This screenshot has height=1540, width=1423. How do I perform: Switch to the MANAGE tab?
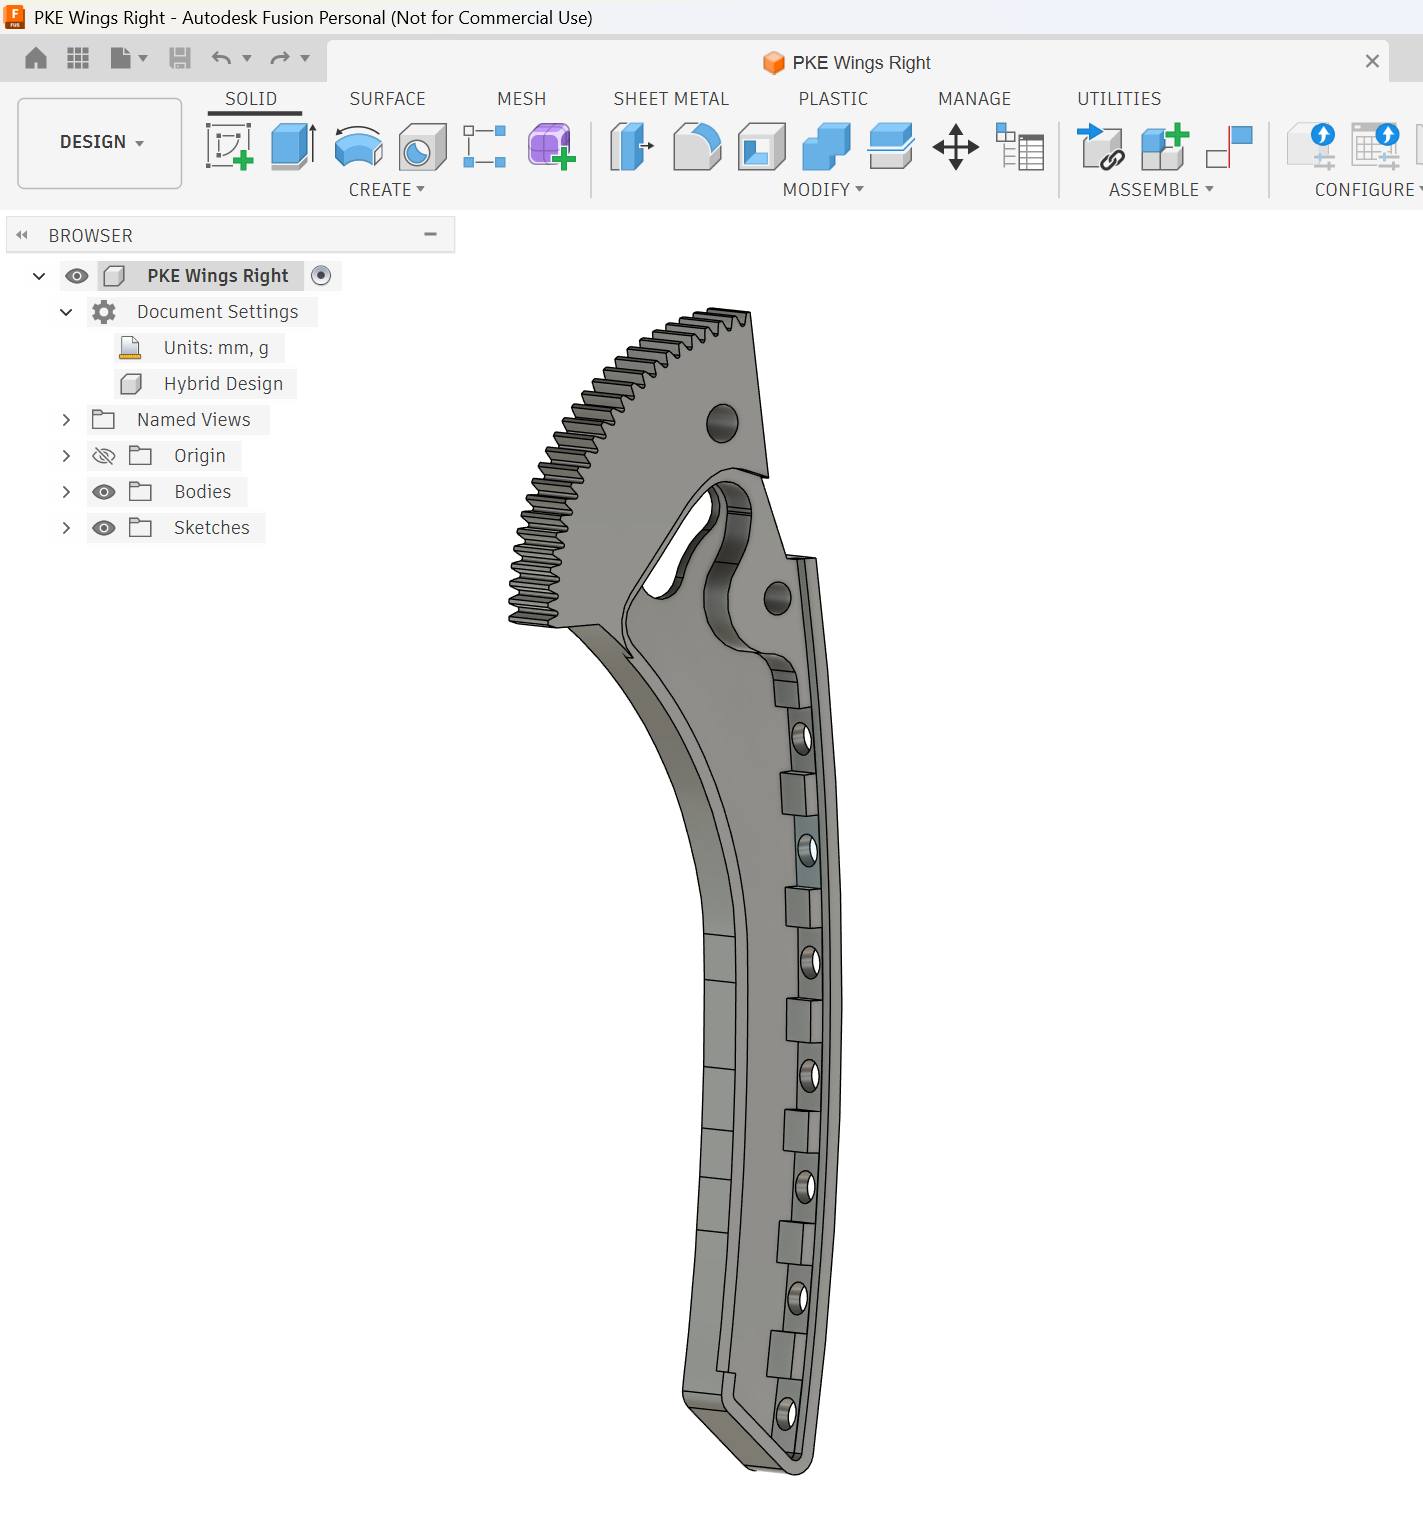point(975,99)
